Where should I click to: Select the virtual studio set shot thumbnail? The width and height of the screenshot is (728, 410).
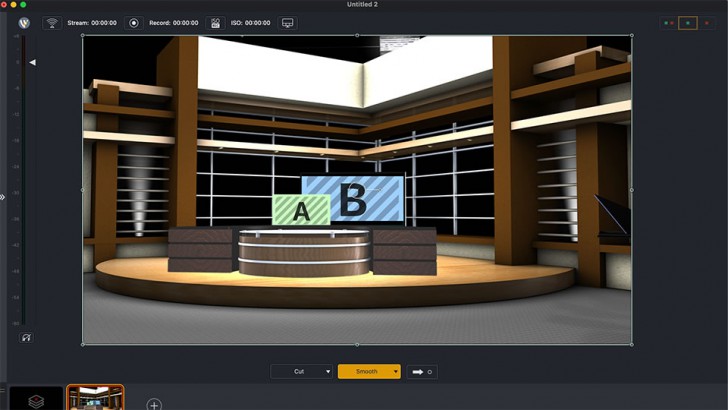point(95,398)
